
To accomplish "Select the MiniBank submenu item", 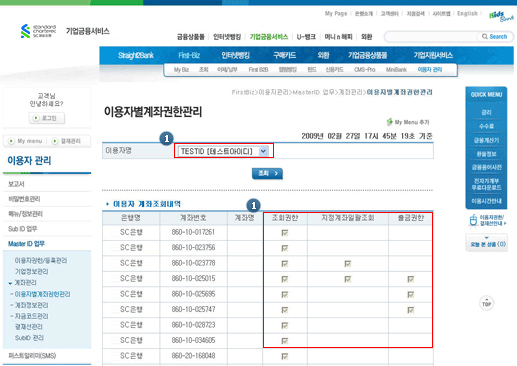I will tap(396, 70).
